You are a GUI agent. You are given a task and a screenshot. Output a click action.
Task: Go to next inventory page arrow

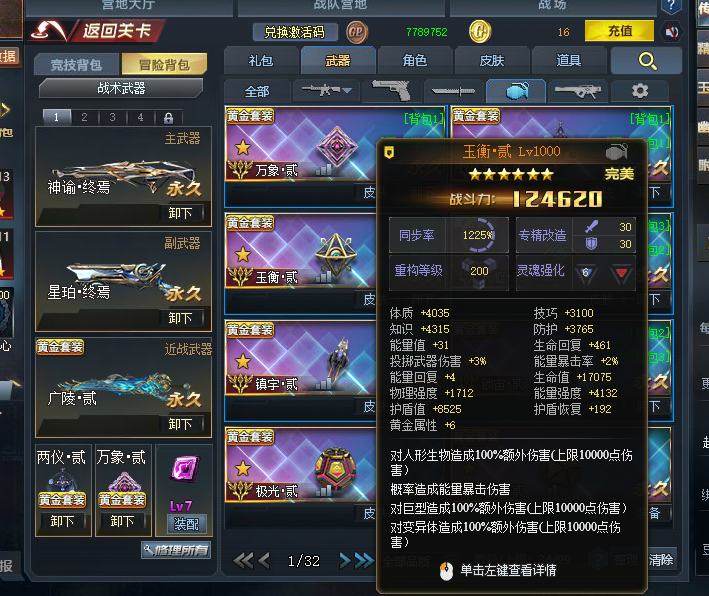pos(345,561)
